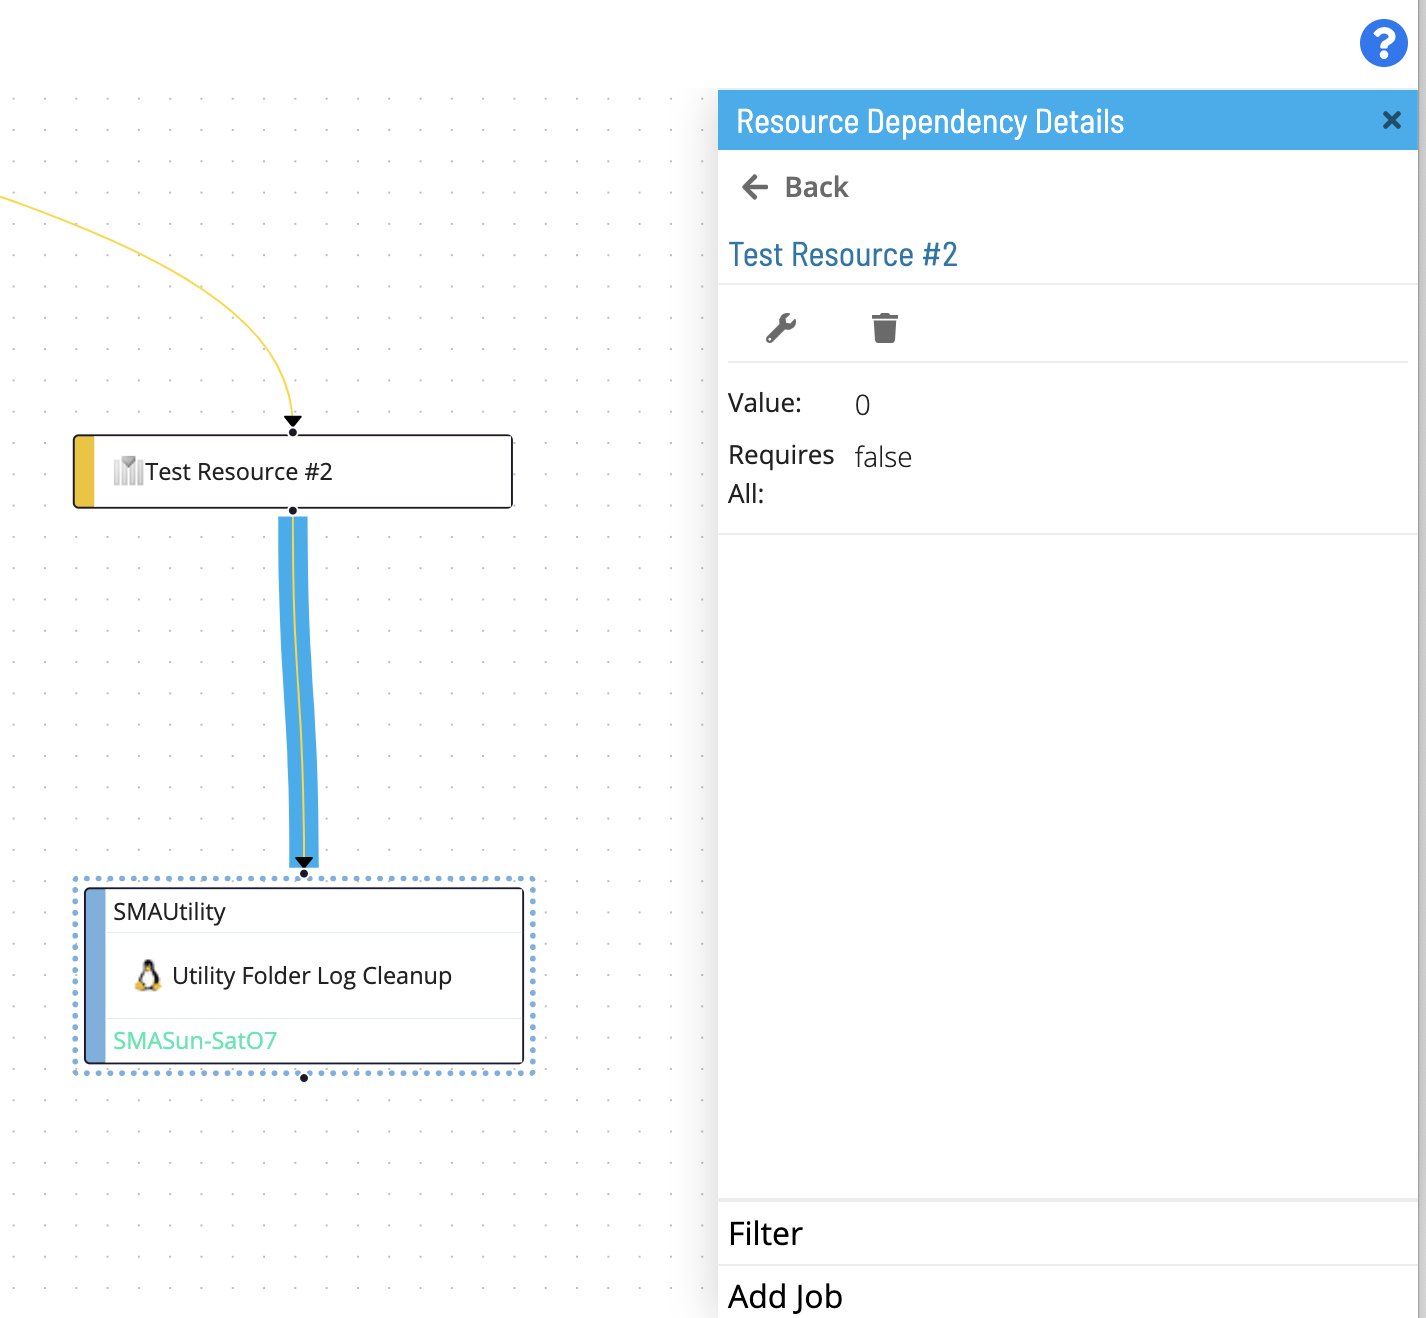Image resolution: width=1426 pixels, height=1318 pixels.
Task: Click the blue status bar on SMAUtility job
Action: pos(96,975)
